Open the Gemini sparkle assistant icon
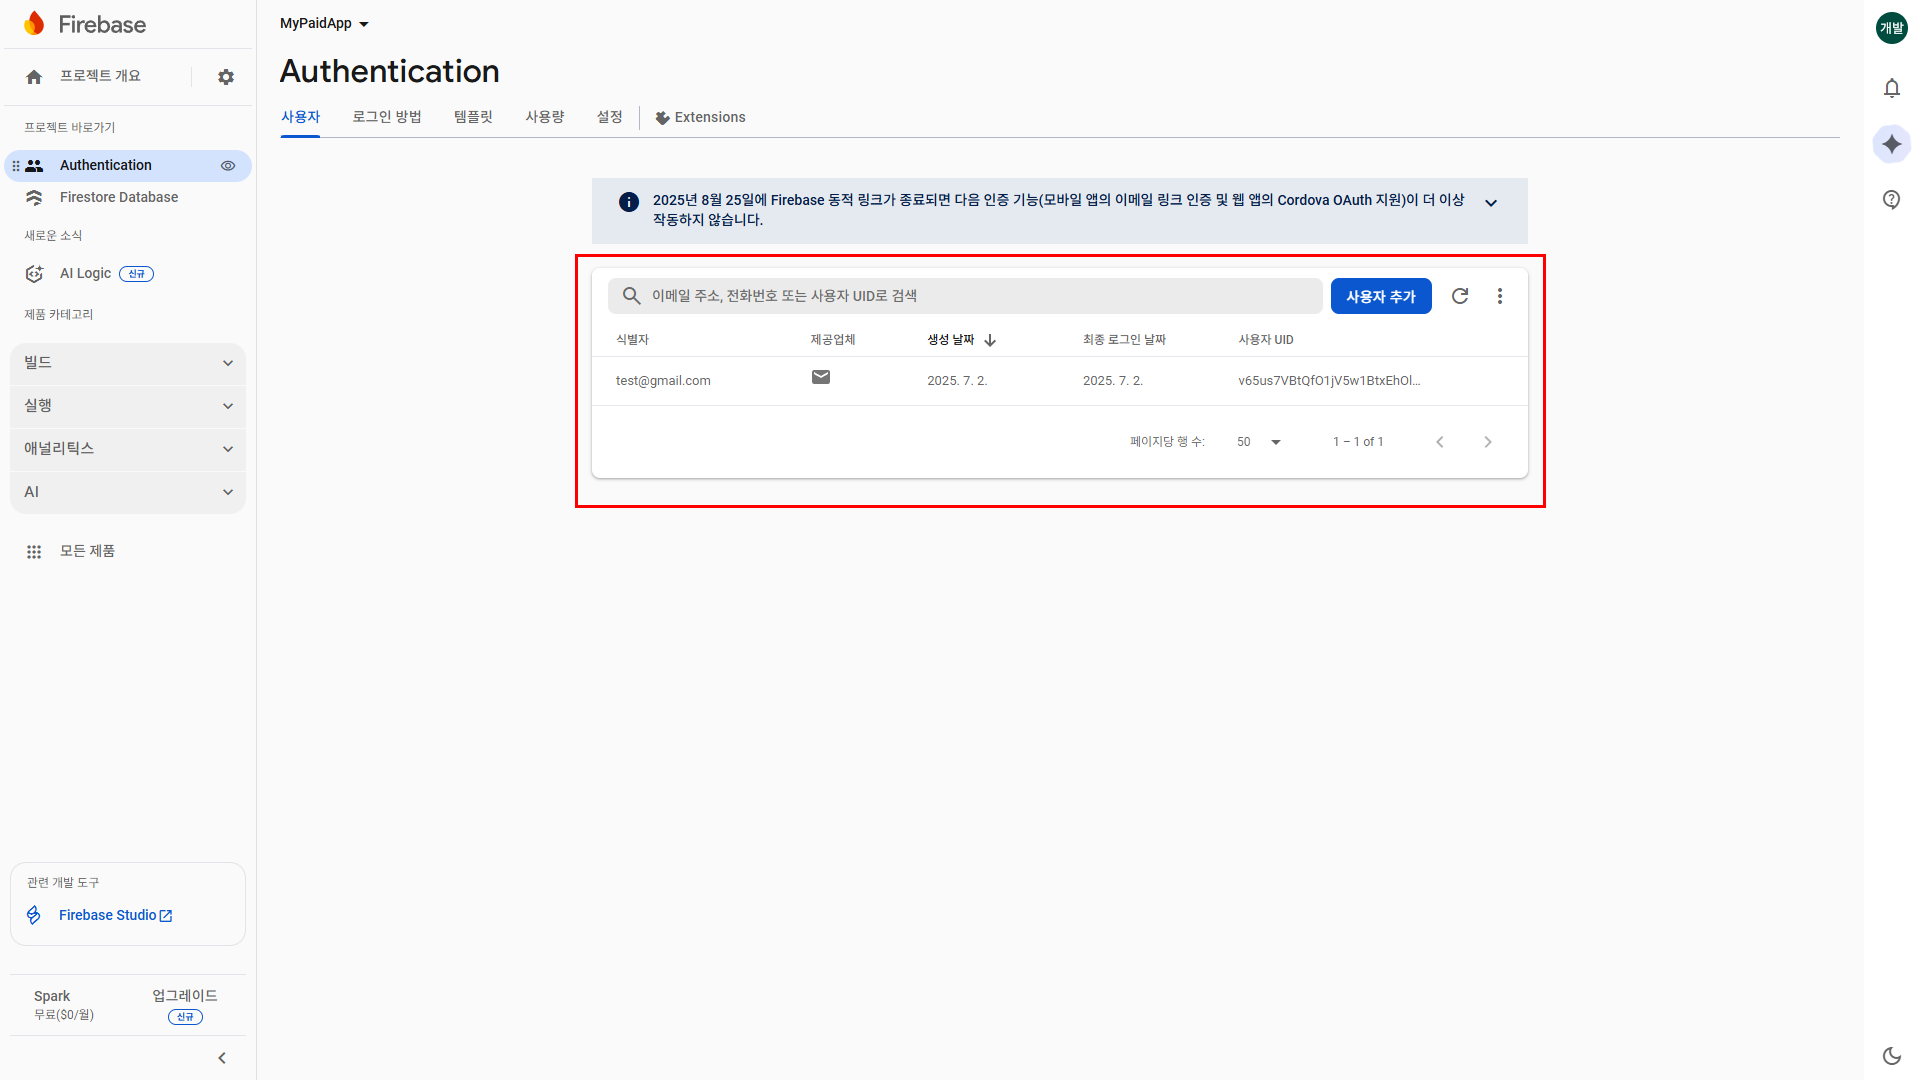This screenshot has height=1080, width=1920. [1891, 144]
